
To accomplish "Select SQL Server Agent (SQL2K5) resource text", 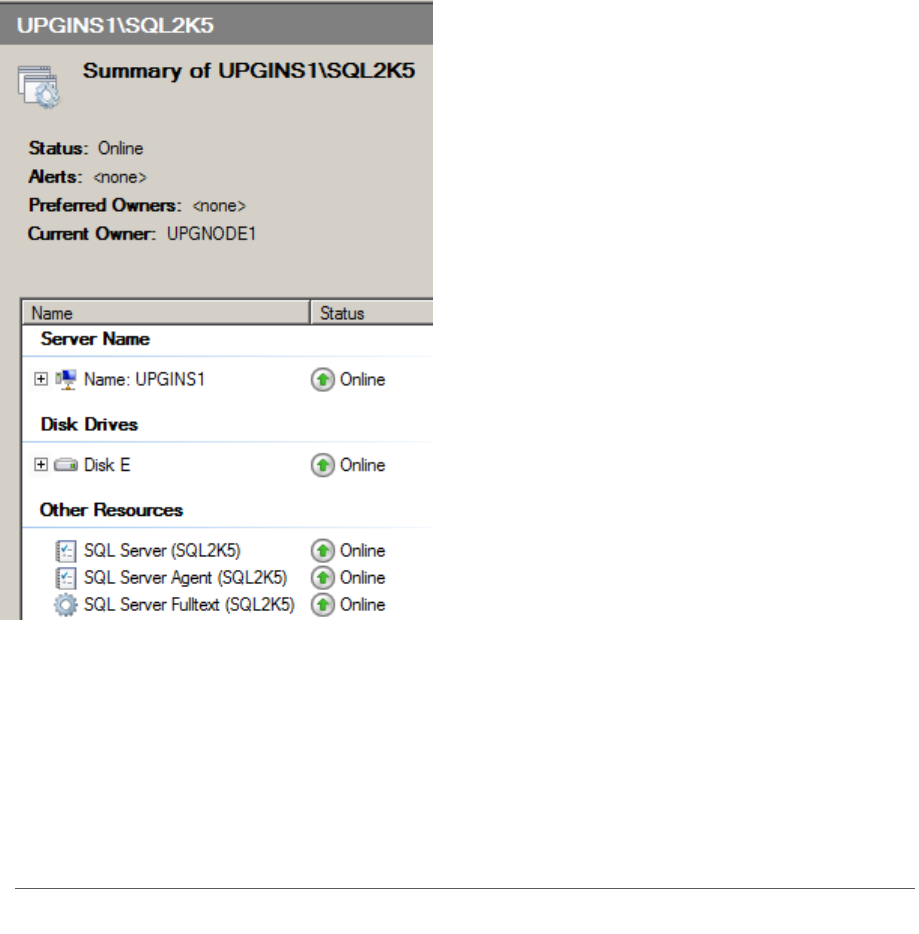I will 185,578.
